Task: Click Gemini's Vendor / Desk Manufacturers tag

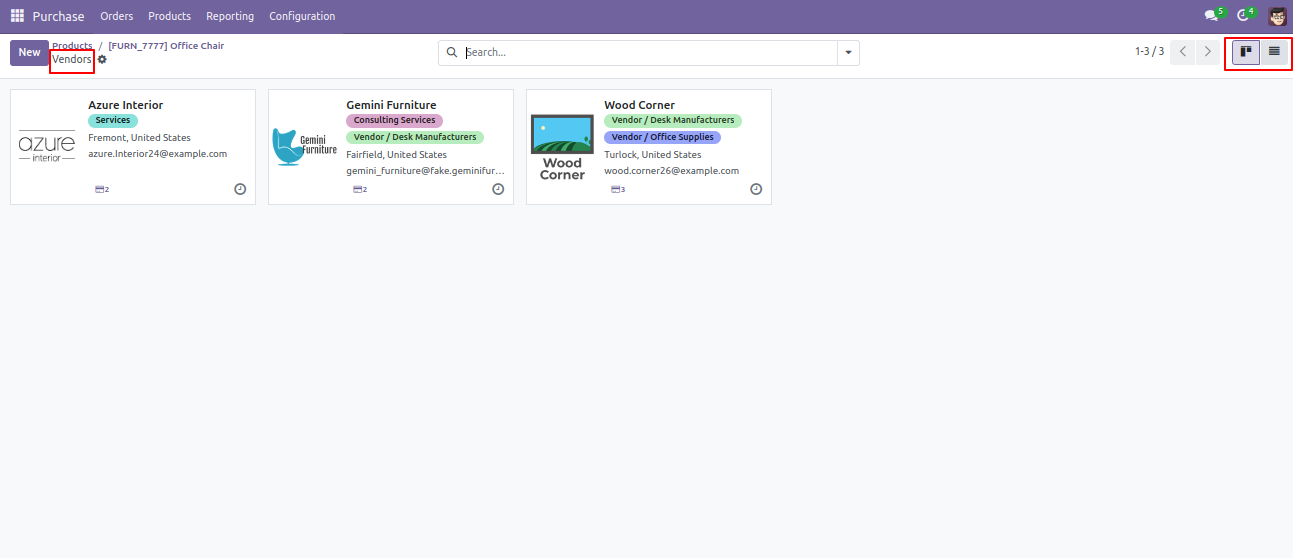Action: click(x=415, y=137)
